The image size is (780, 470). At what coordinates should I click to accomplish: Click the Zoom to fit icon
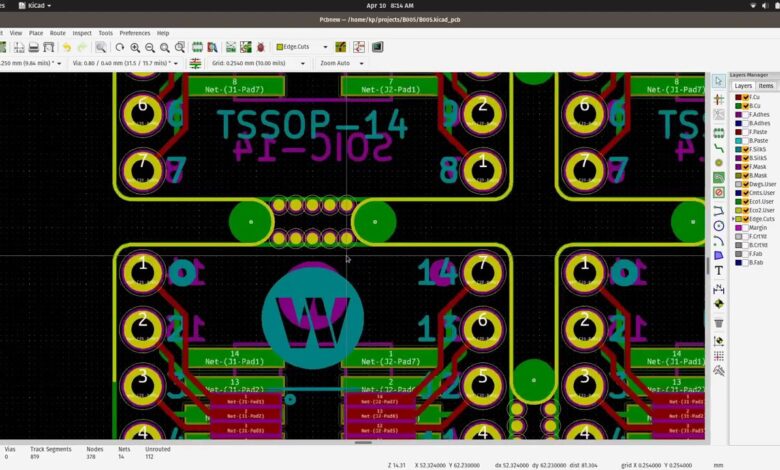165,47
